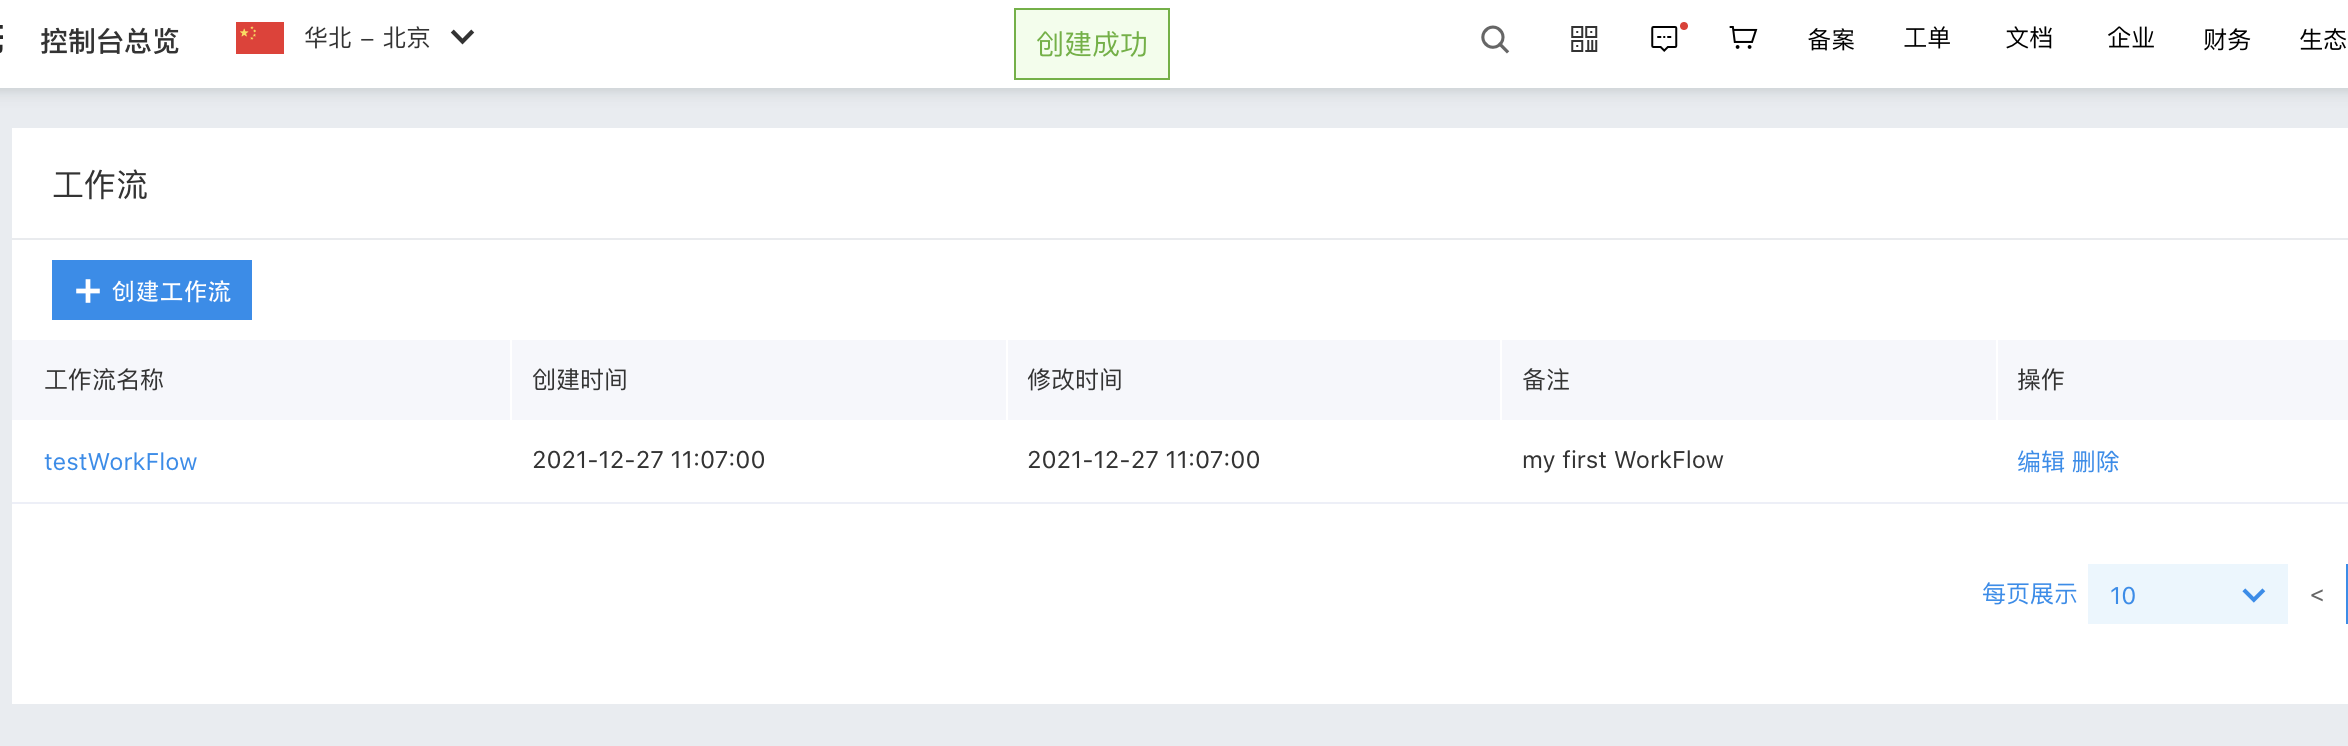Open the 企业 menu item
2348x746 pixels.
2130,38
